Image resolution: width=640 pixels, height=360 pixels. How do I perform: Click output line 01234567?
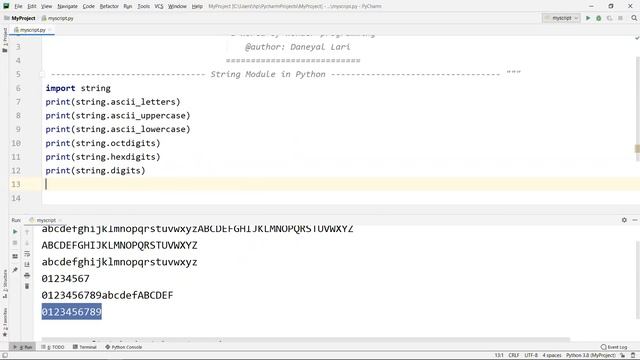pyautogui.click(x=65, y=278)
